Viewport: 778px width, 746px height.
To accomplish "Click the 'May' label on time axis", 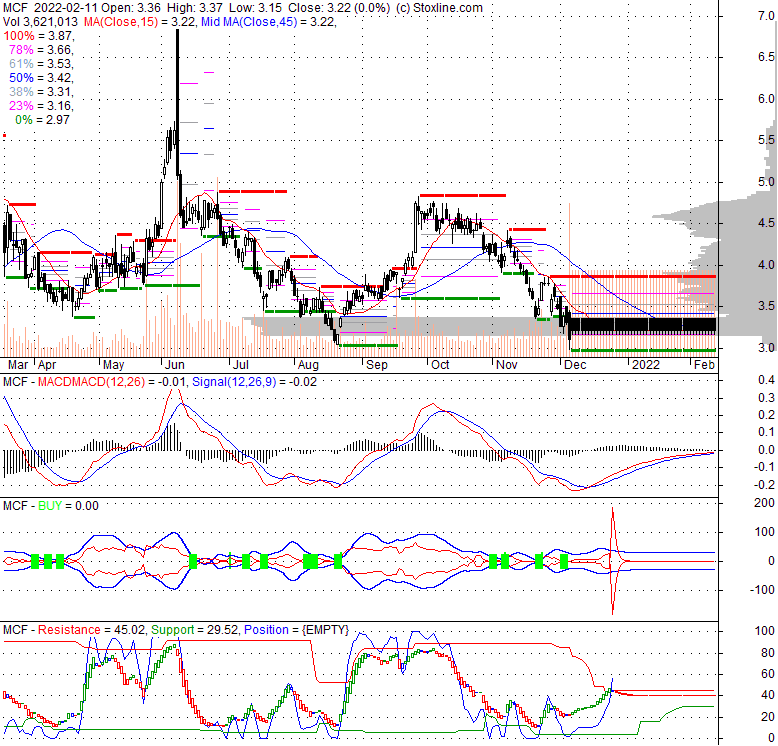I will pyautogui.click(x=113, y=365).
